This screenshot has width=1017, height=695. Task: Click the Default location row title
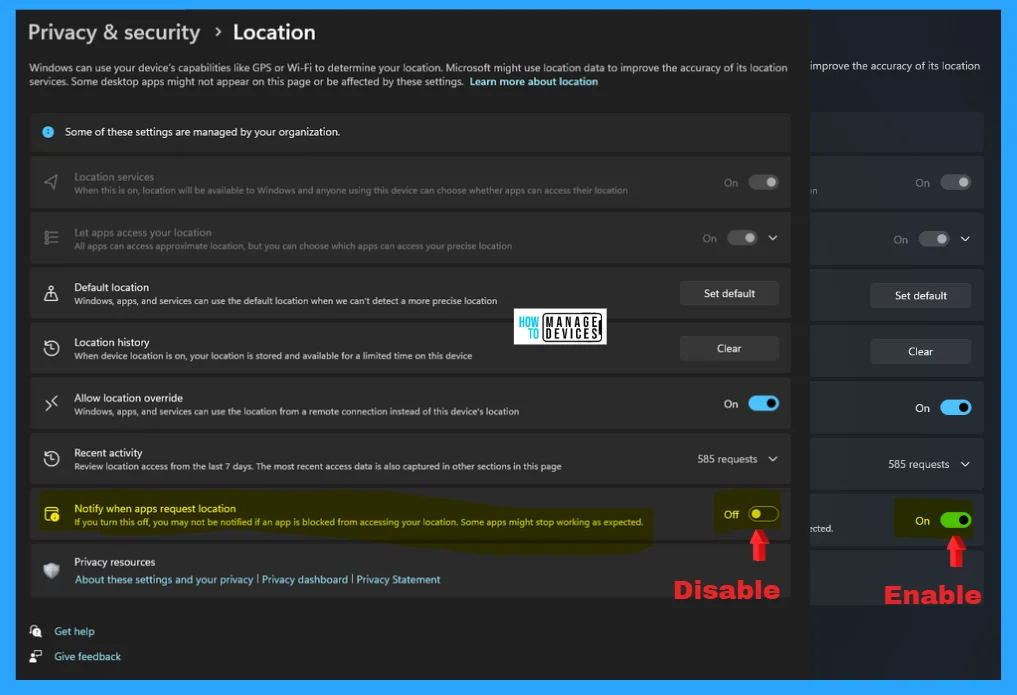pyautogui.click(x=112, y=287)
